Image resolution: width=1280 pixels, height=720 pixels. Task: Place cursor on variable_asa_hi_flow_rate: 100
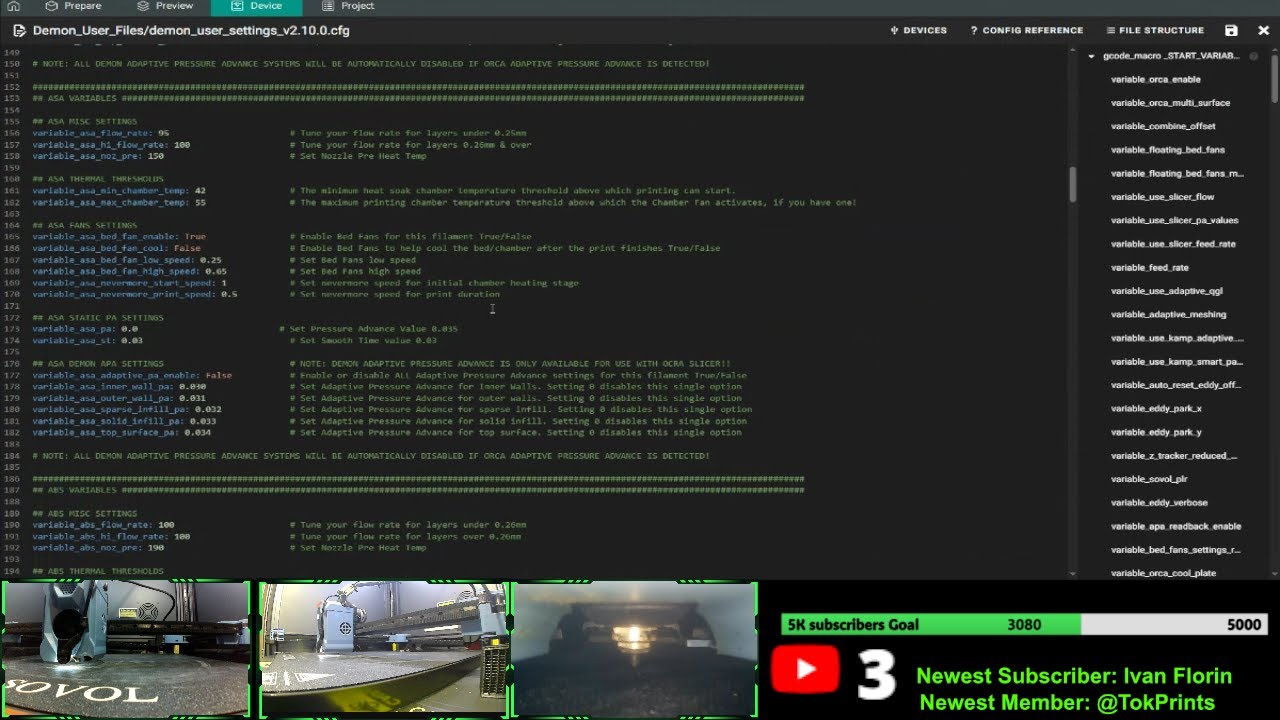[111, 145]
